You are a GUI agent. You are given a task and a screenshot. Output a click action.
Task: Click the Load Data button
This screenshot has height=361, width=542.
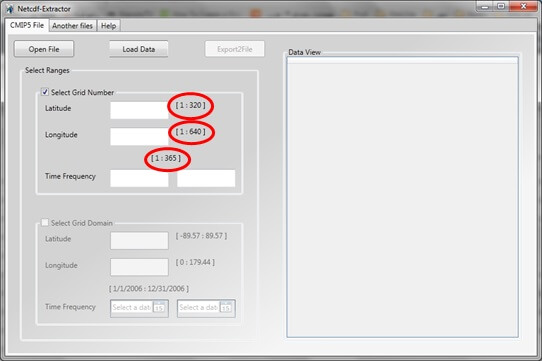[139, 49]
